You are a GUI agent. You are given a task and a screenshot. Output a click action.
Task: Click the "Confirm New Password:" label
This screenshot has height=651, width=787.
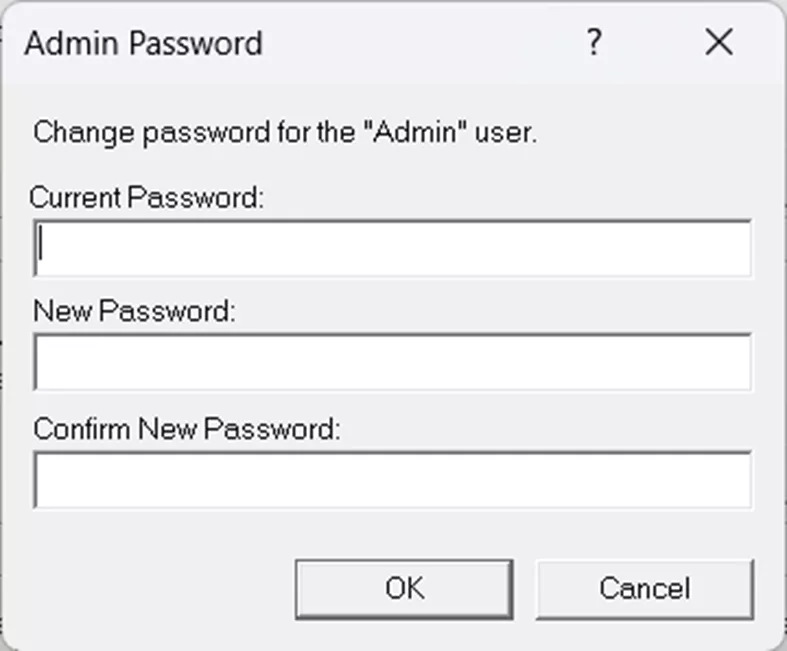coord(187,429)
